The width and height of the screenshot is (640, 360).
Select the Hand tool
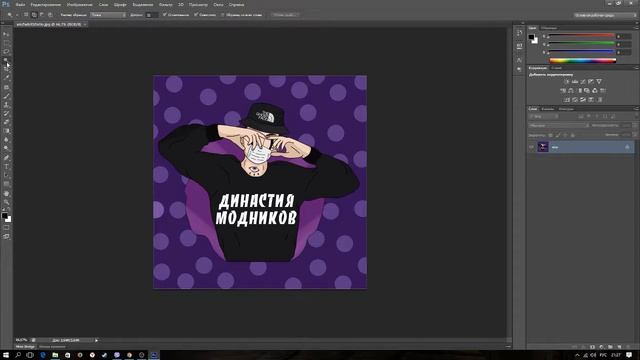pos(6,194)
